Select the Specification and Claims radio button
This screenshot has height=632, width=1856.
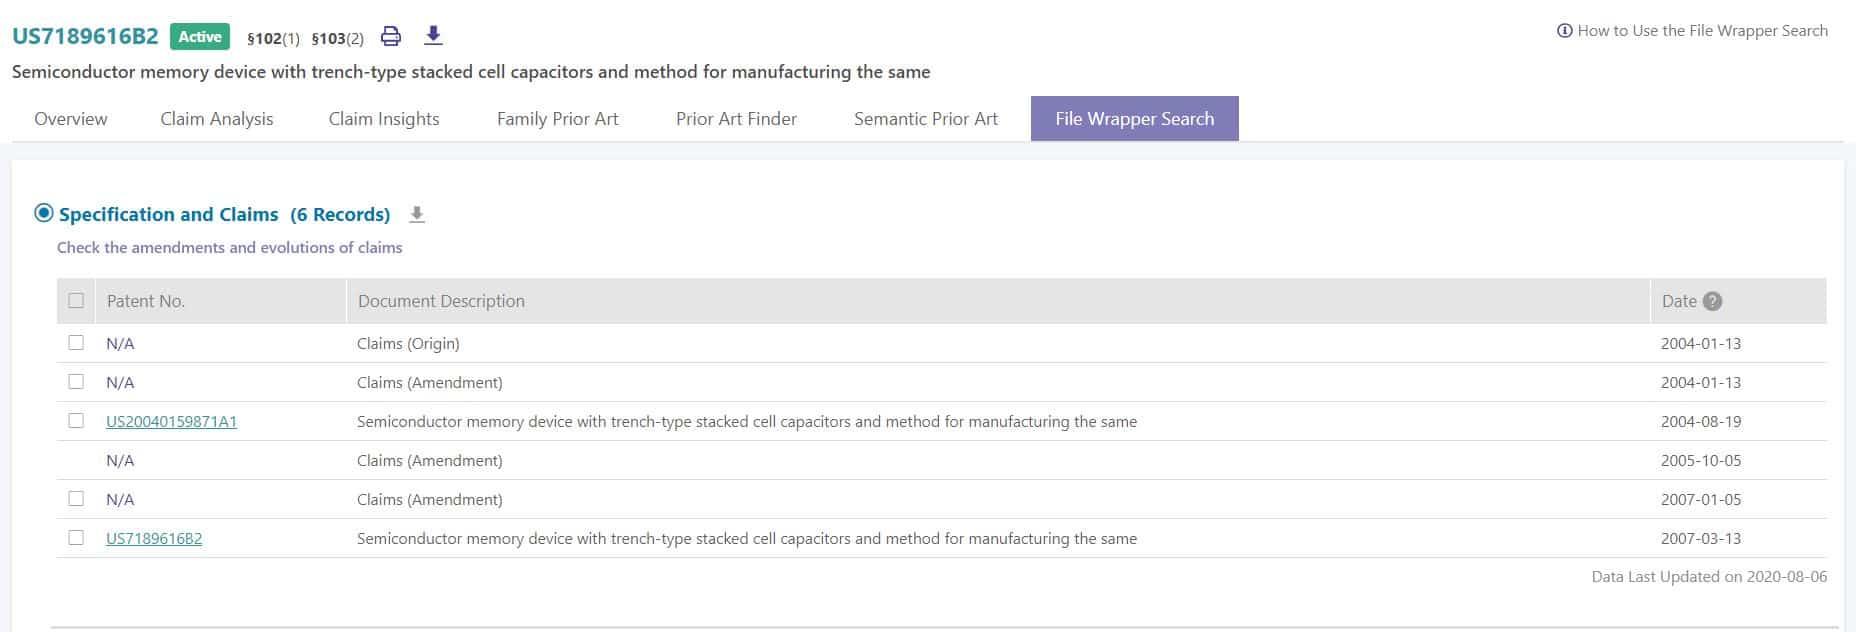44,213
